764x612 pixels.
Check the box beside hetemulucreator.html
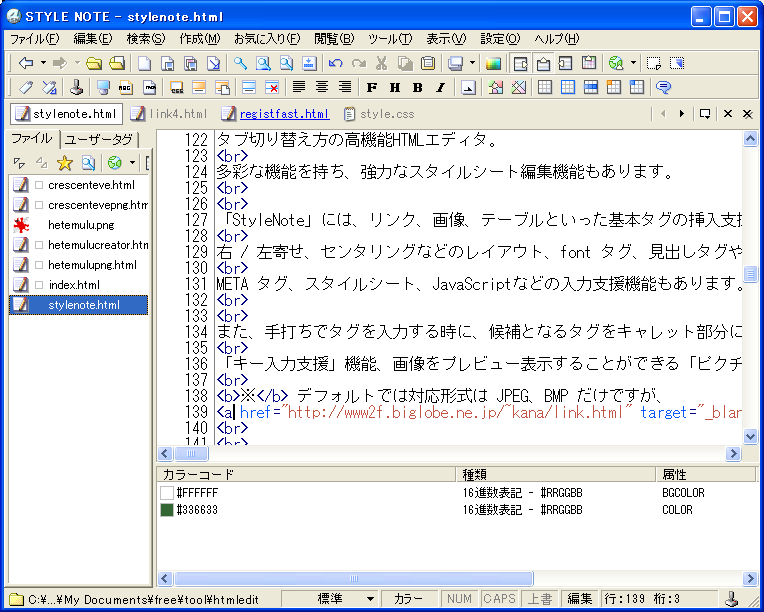(x=39, y=245)
